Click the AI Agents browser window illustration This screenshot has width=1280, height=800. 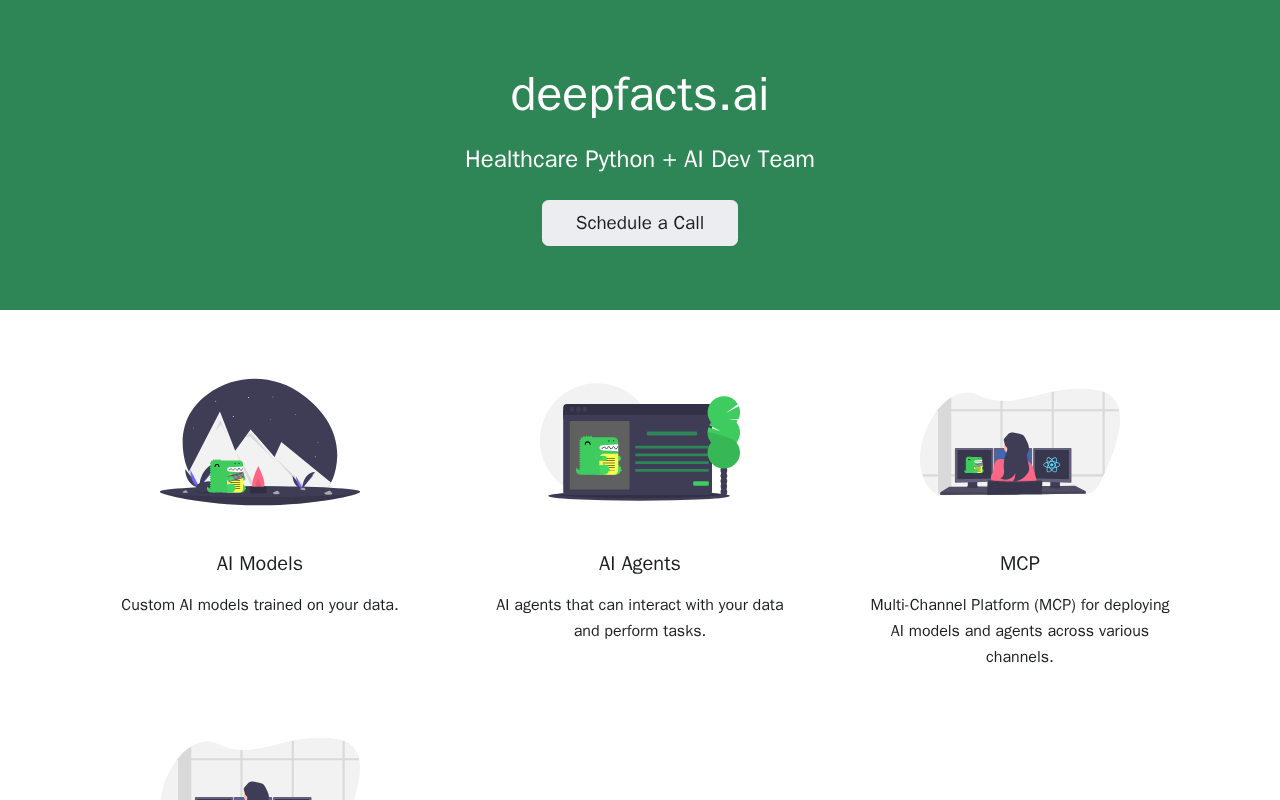click(640, 442)
